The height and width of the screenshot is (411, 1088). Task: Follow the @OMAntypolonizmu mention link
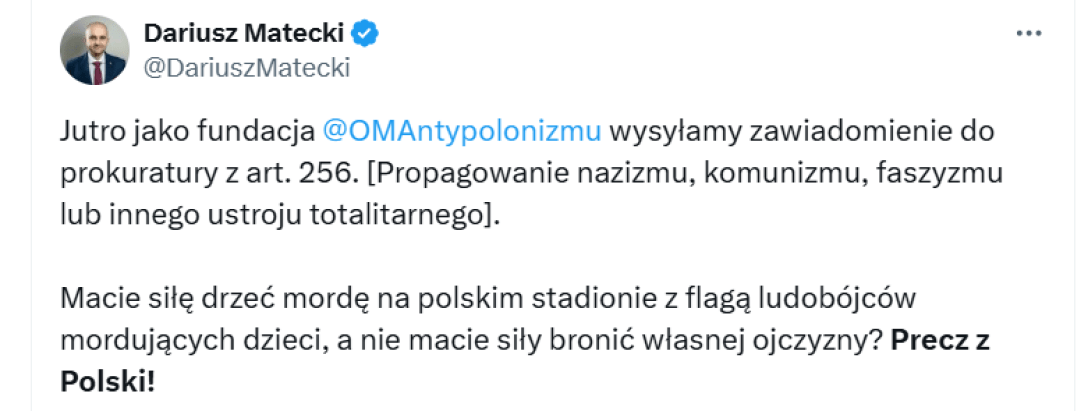click(x=462, y=131)
